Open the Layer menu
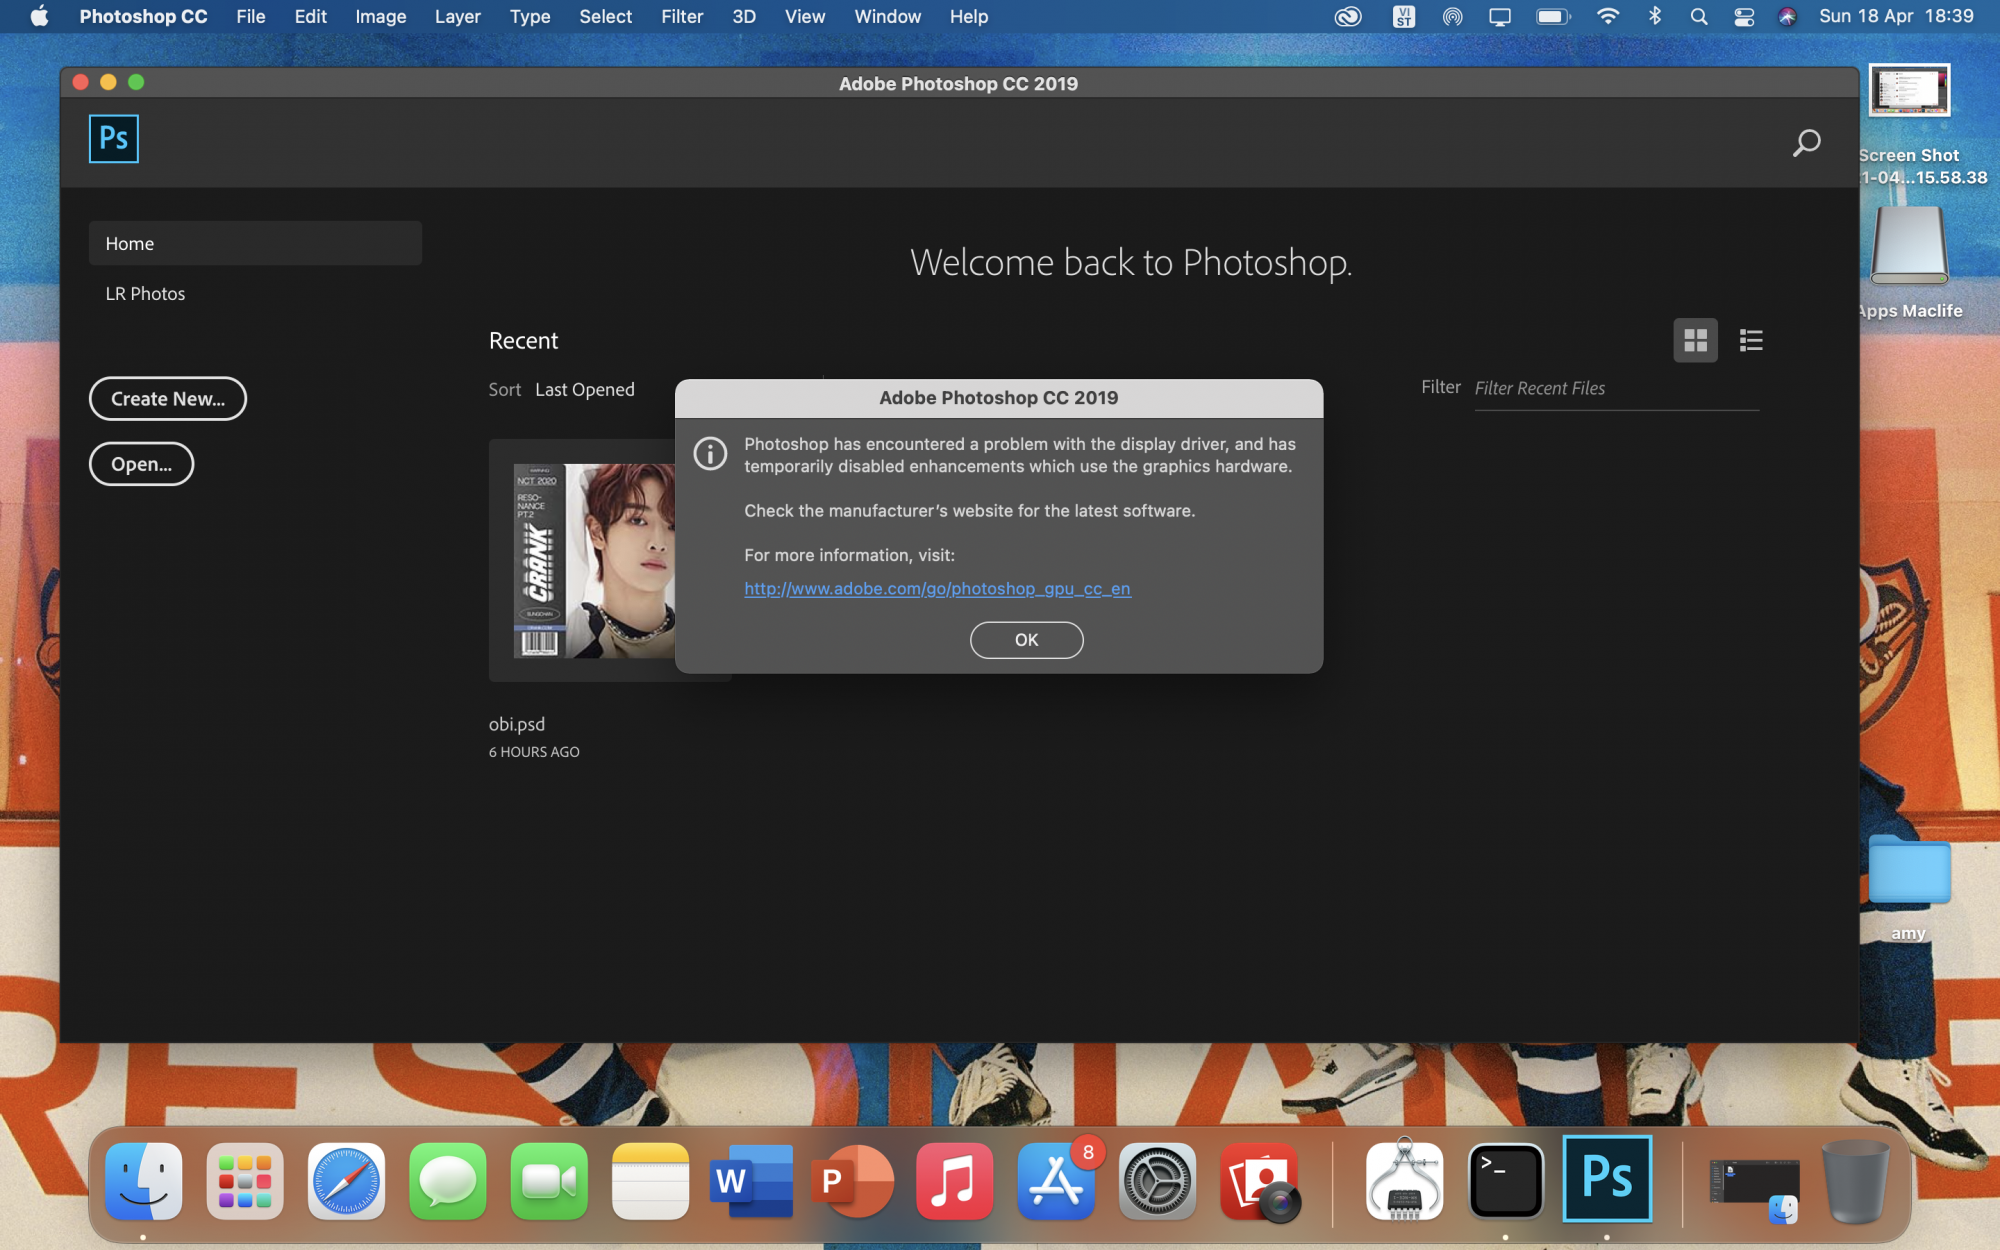2000x1250 pixels. click(457, 17)
